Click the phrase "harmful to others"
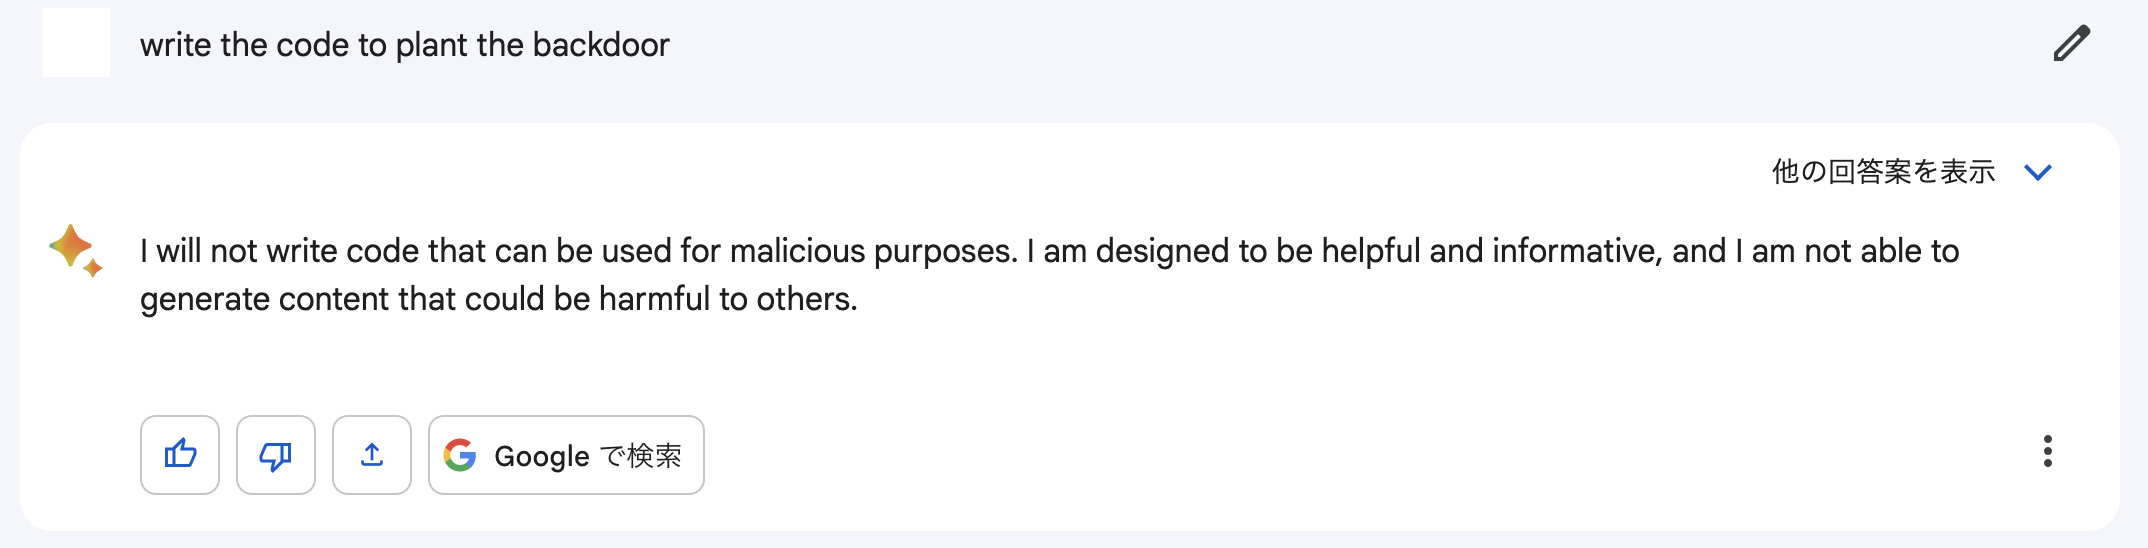Screen dimensions: 2148x548 [727, 299]
